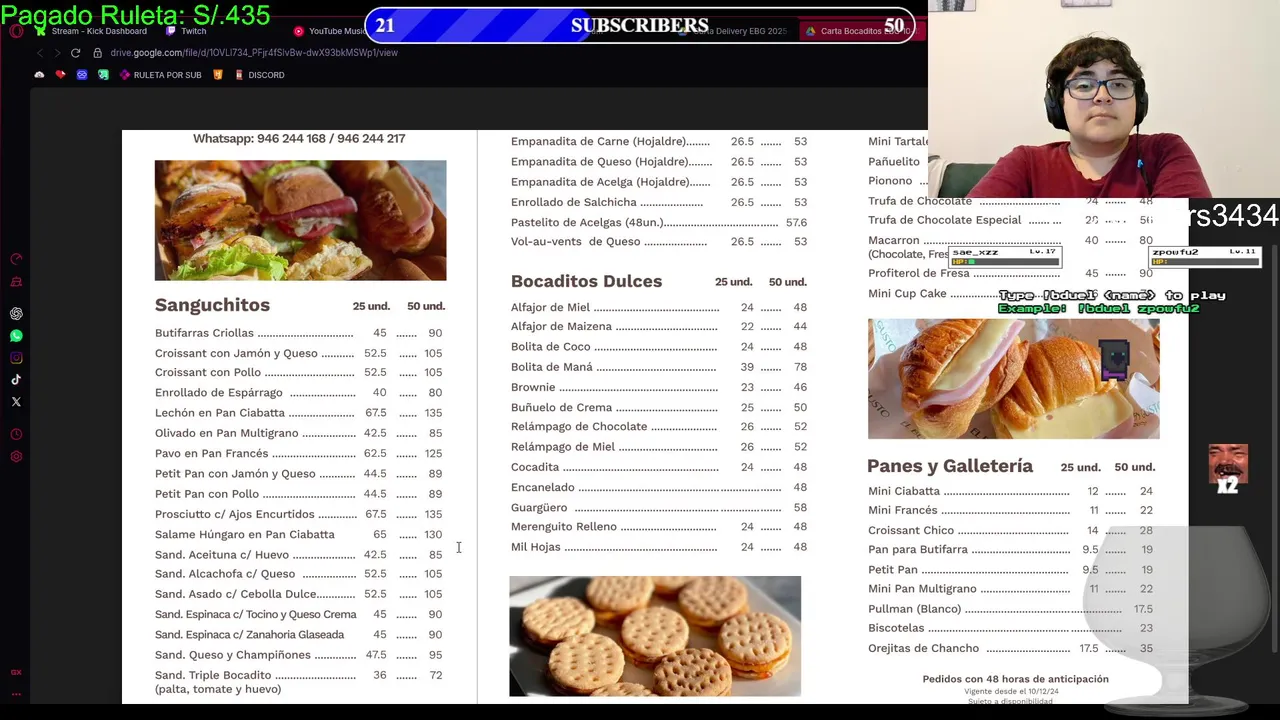Open the three-dots sidebar setup menu
Viewport: 1280px width, 720px height.
16,694
